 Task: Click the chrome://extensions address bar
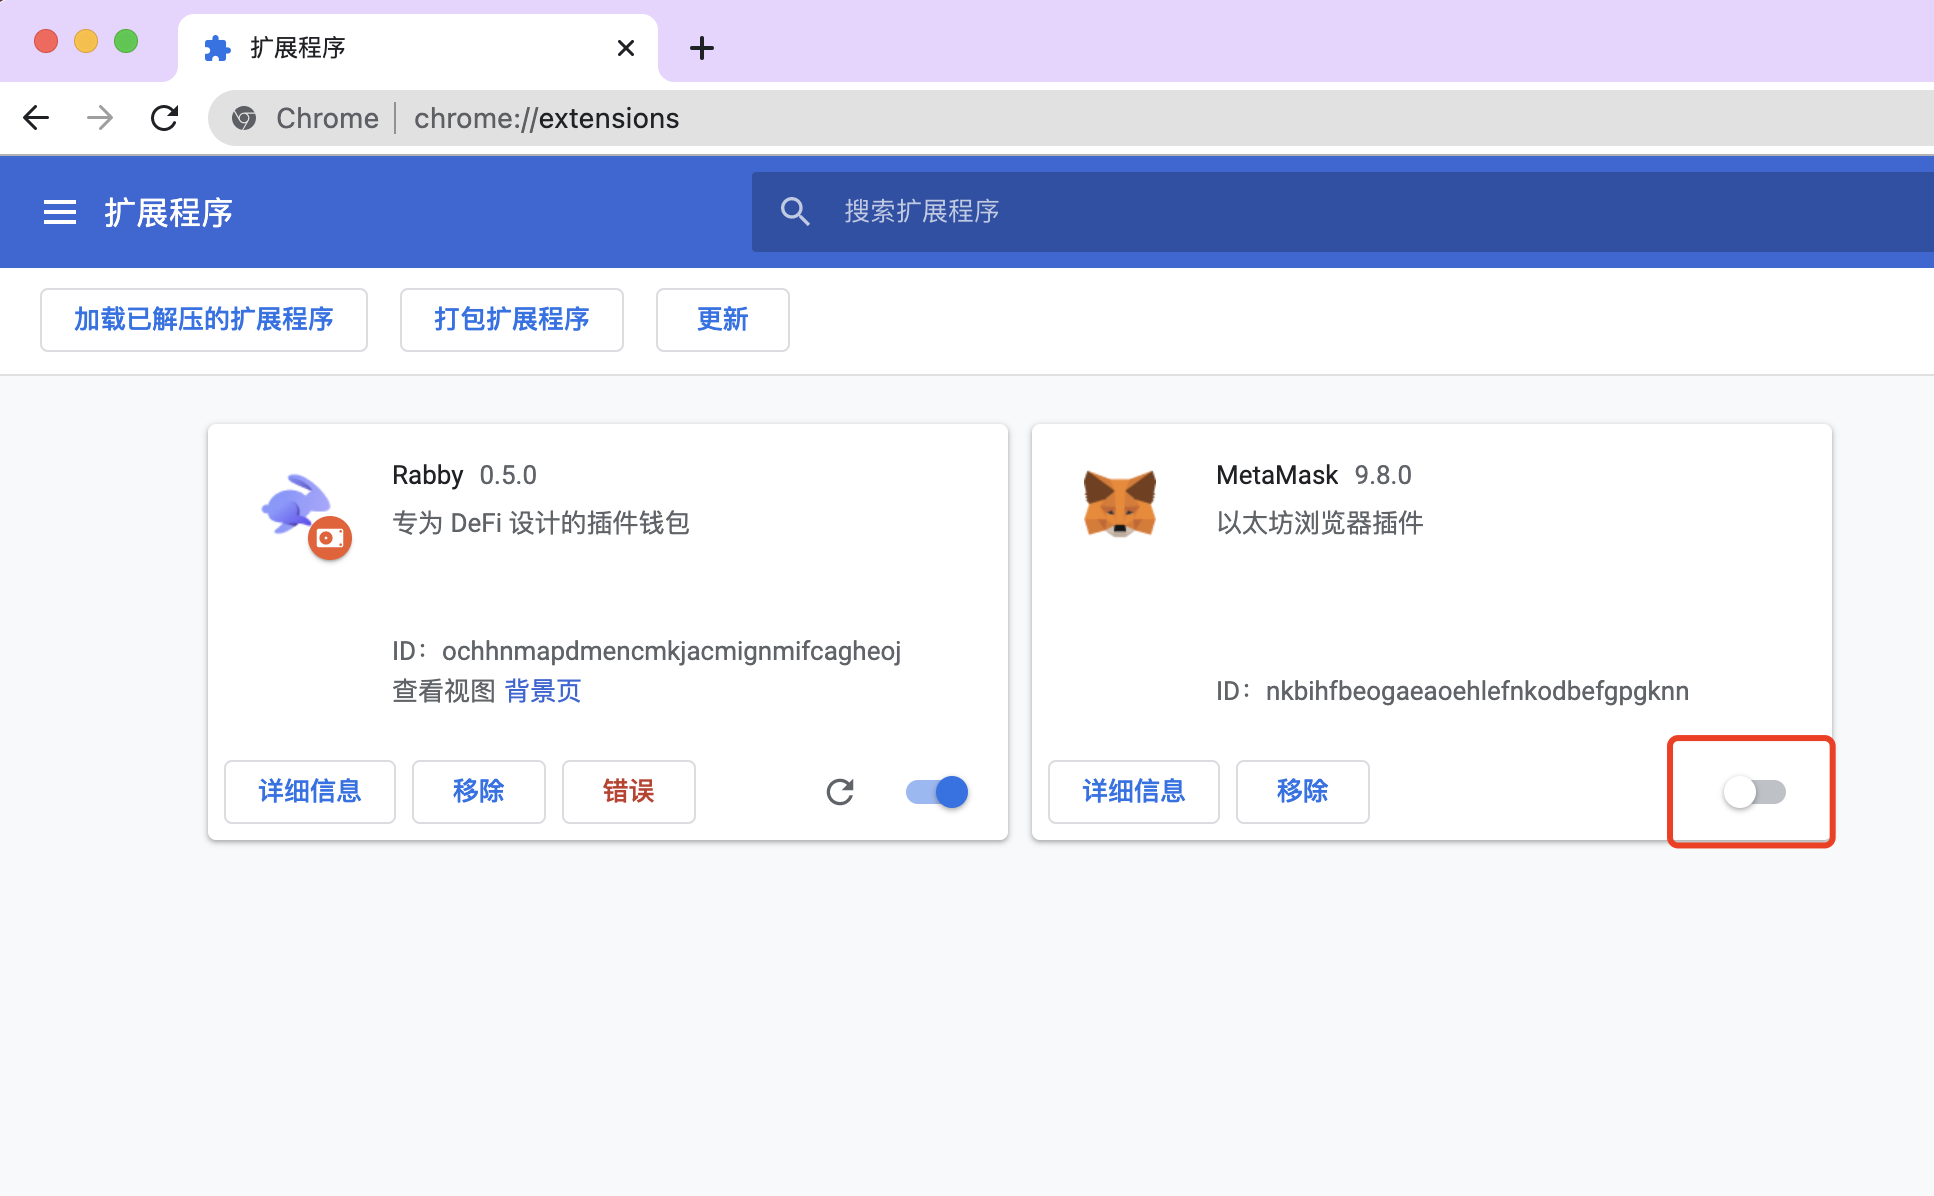1070,118
